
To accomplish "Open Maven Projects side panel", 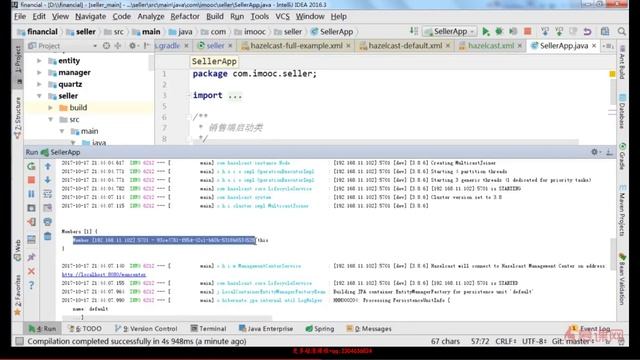I will (622, 210).
